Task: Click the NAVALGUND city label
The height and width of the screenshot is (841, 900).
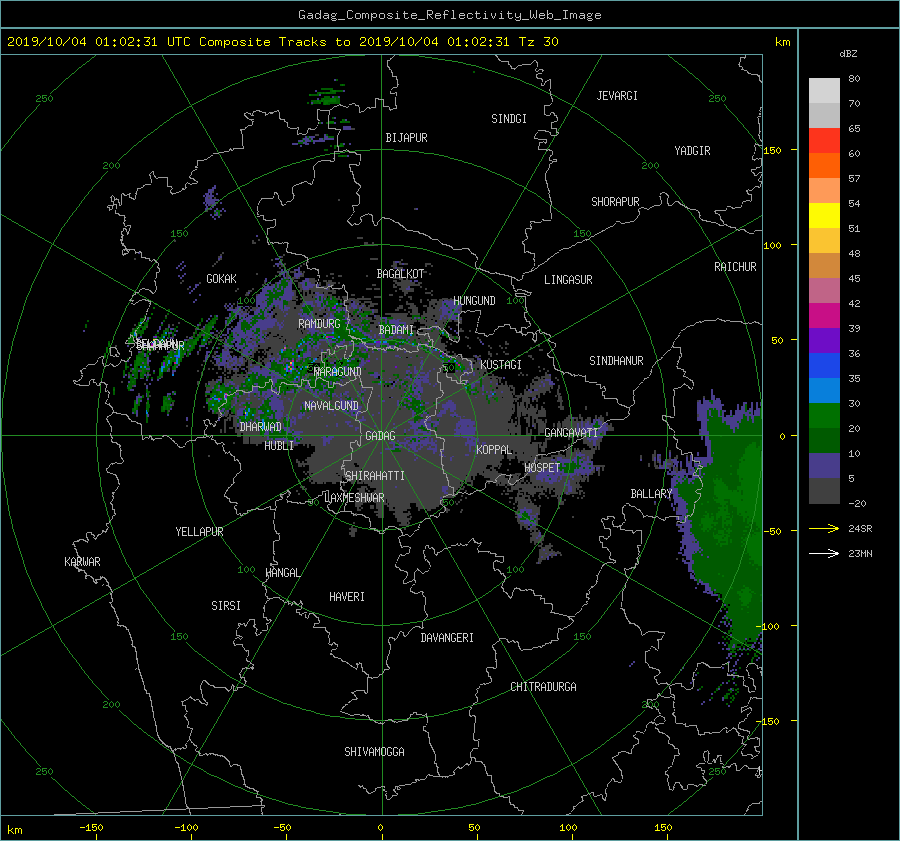Action: 331,406
